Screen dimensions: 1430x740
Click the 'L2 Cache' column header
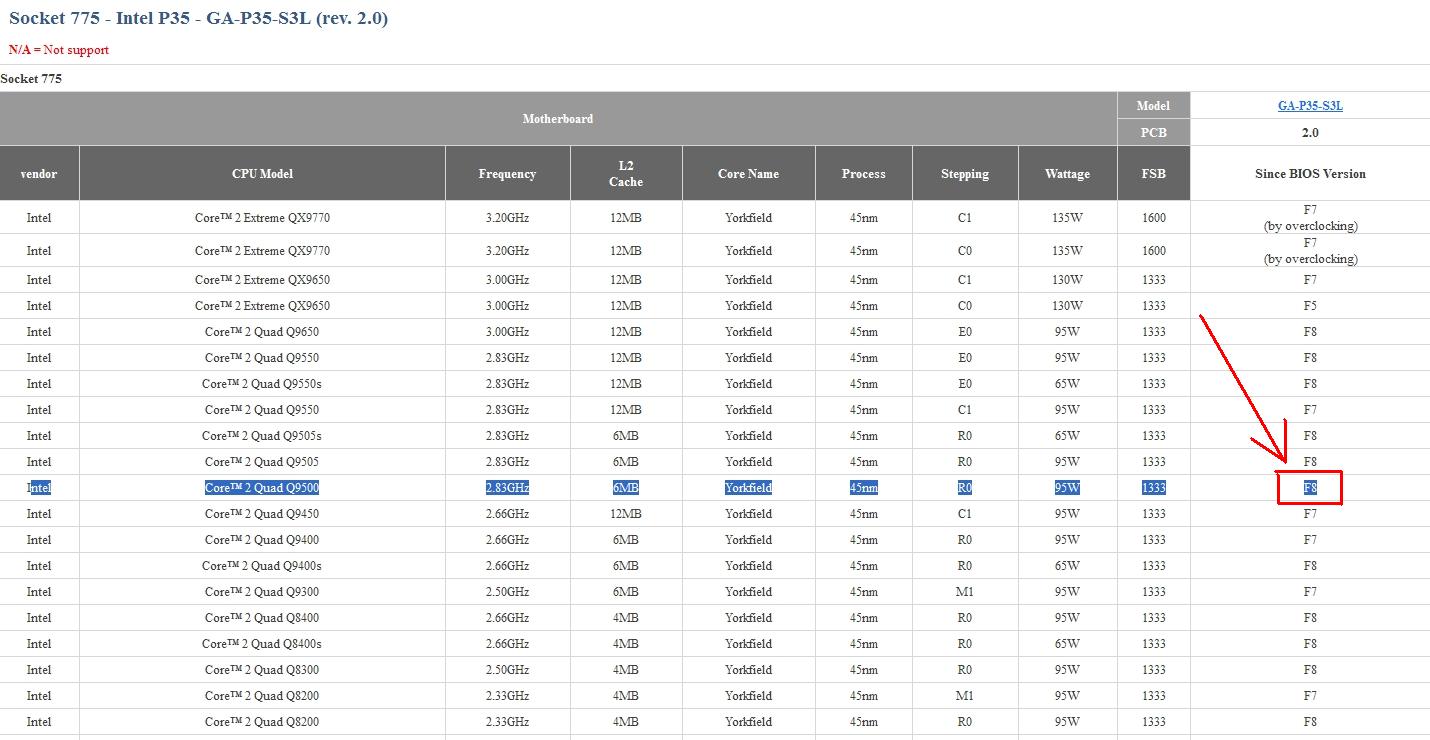[626, 174]
